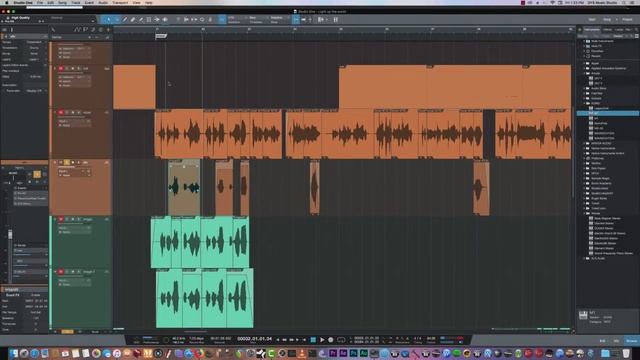Screen dimensions: 640x360
Task: Open the Start page button
Action: (592, 19)
